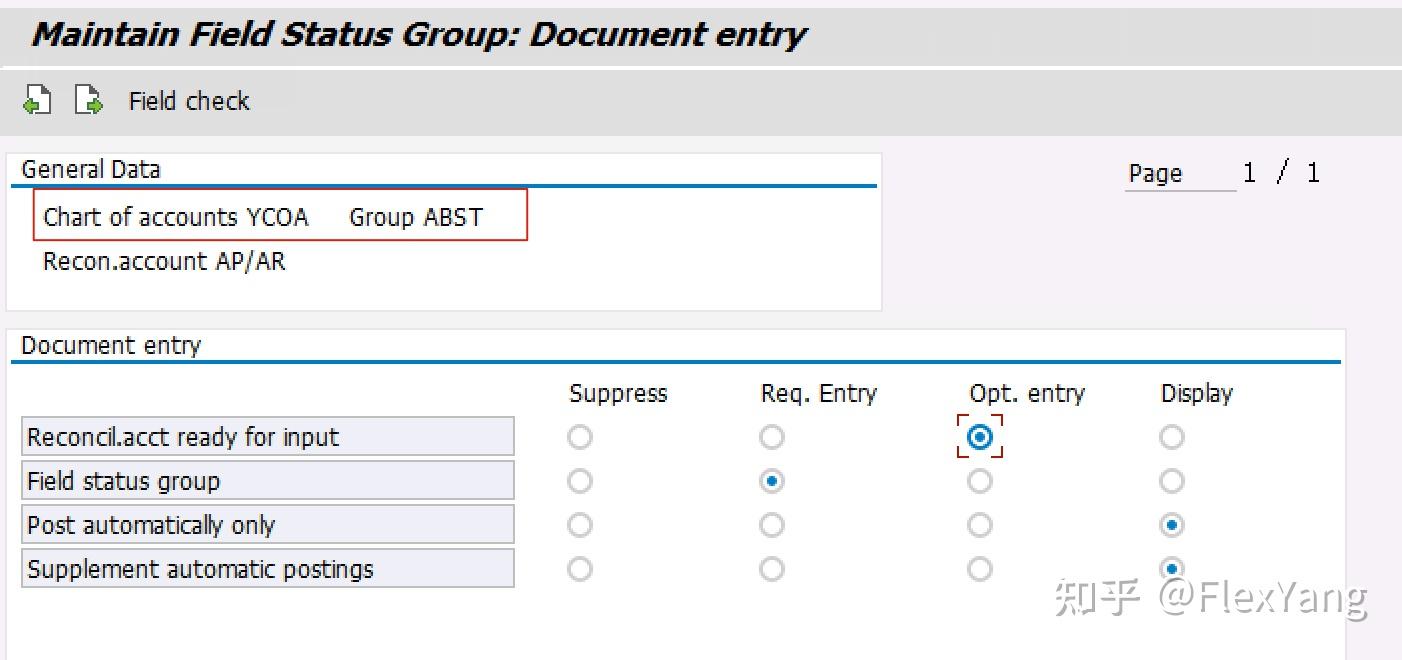This screenshot has height=660, width=1402.
Task: Click the previous field status group icon
Action: pos(37,100)
